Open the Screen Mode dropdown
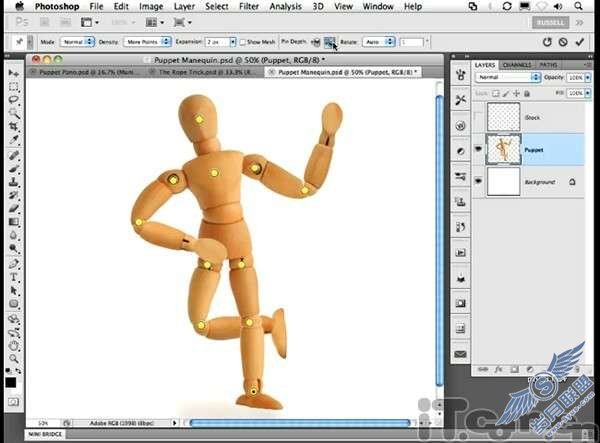Screen dimensions: 600x443 pyautogui.click(x=182, y=23)
